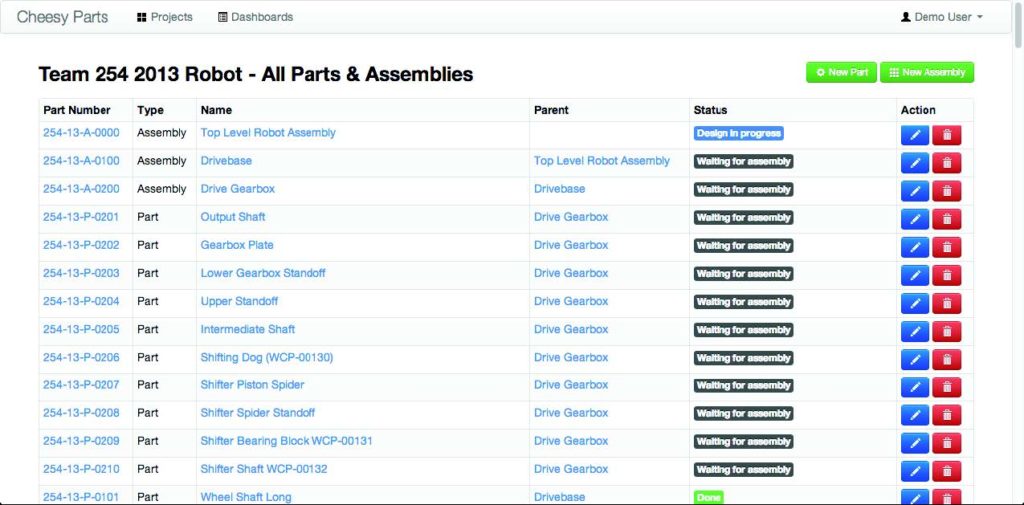Click Drive Gearbox parent link for Shifting Dog
The height and width of the screenshot is (505, 1024).
pyautogui.click(x=571, y=357)
